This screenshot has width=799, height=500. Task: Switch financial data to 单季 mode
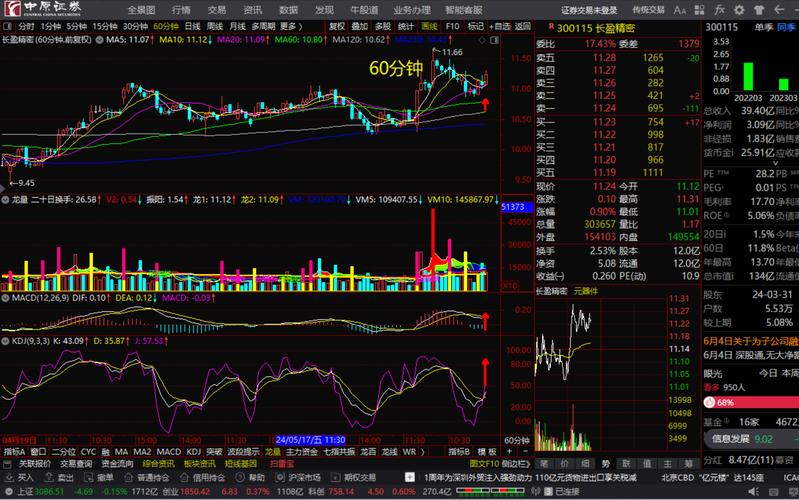pos(763,26)
